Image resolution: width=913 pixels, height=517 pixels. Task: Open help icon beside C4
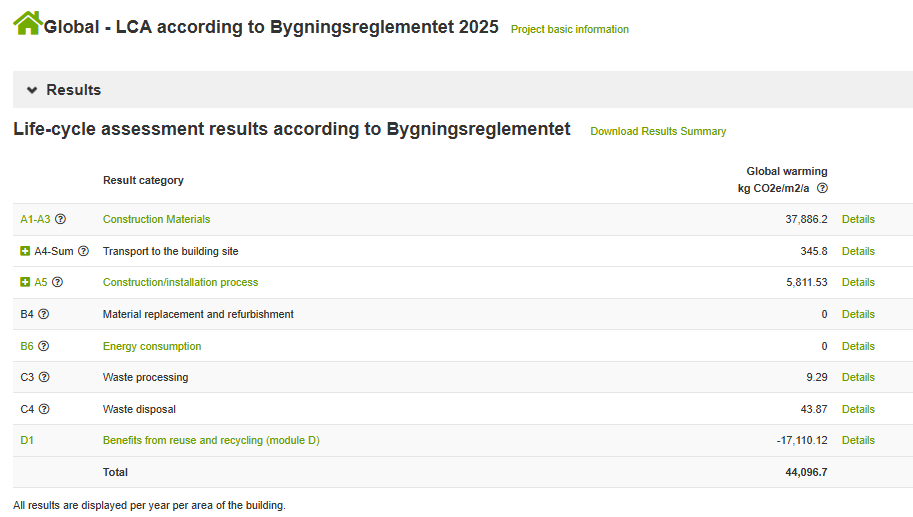[44, 409]
